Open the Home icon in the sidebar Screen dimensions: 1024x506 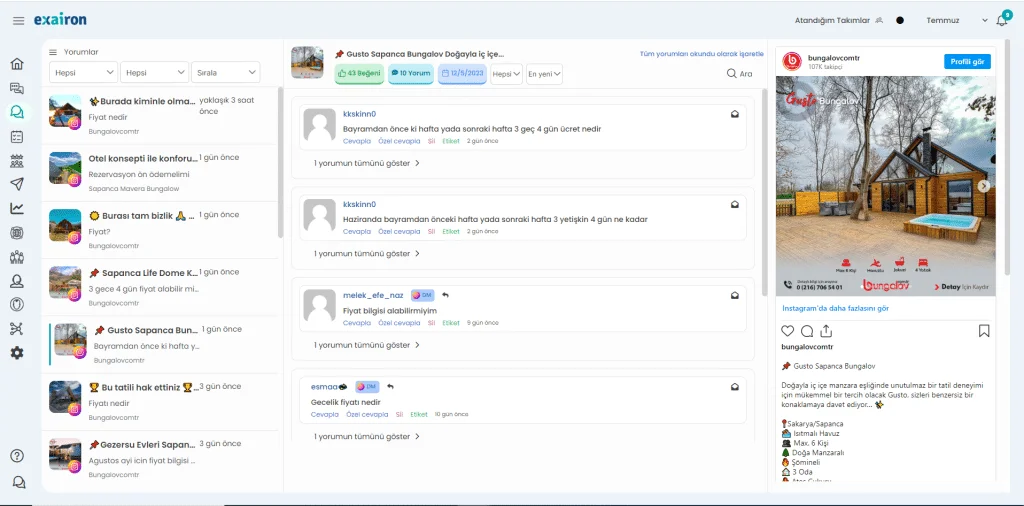click(x=17, y=63)
